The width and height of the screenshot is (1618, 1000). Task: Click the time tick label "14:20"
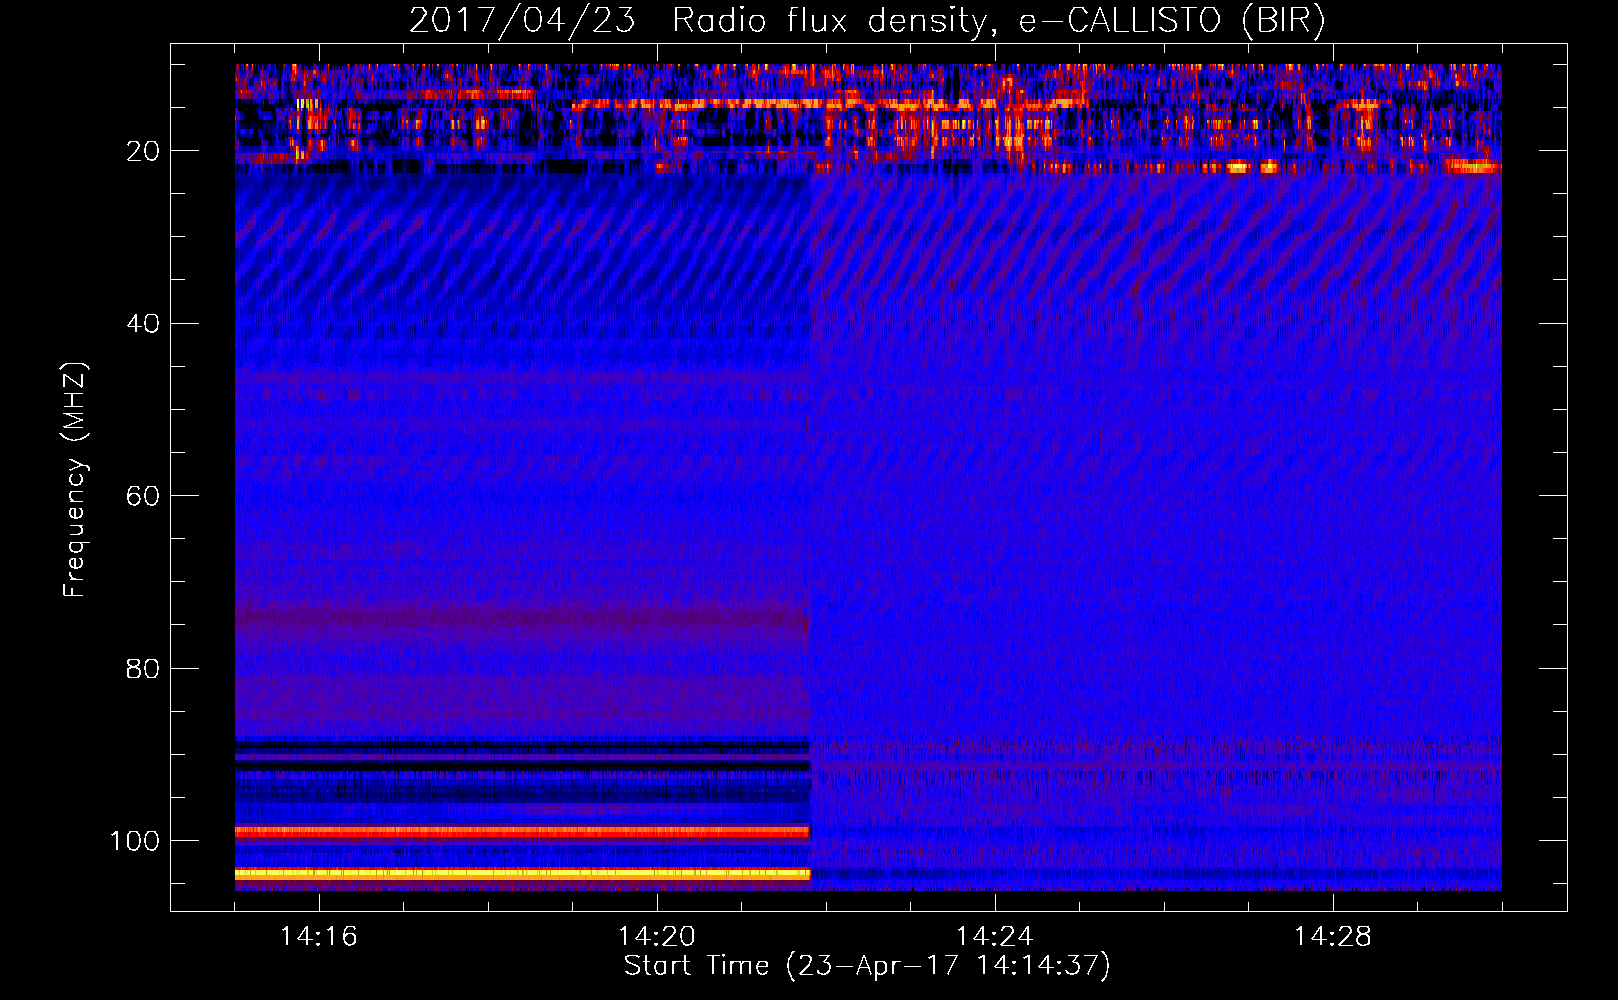(657, 936)
